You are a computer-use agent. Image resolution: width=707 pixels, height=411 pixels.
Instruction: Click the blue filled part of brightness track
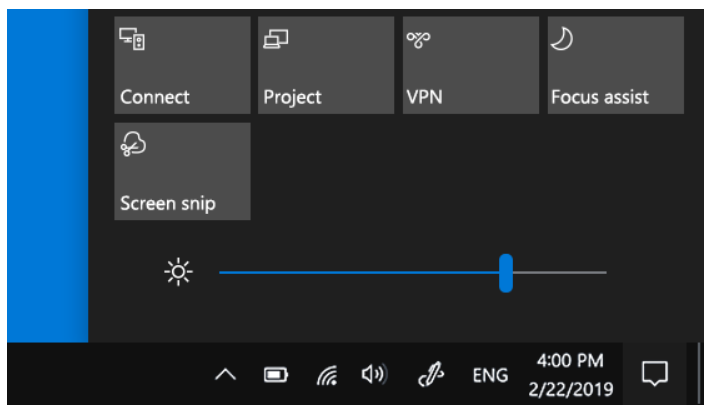[x=359, y=272]
